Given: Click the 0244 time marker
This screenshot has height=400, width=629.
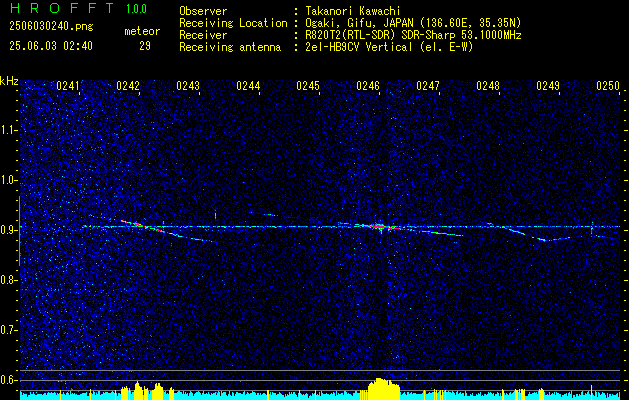Looking at the screenshot, I should (248, 86).
